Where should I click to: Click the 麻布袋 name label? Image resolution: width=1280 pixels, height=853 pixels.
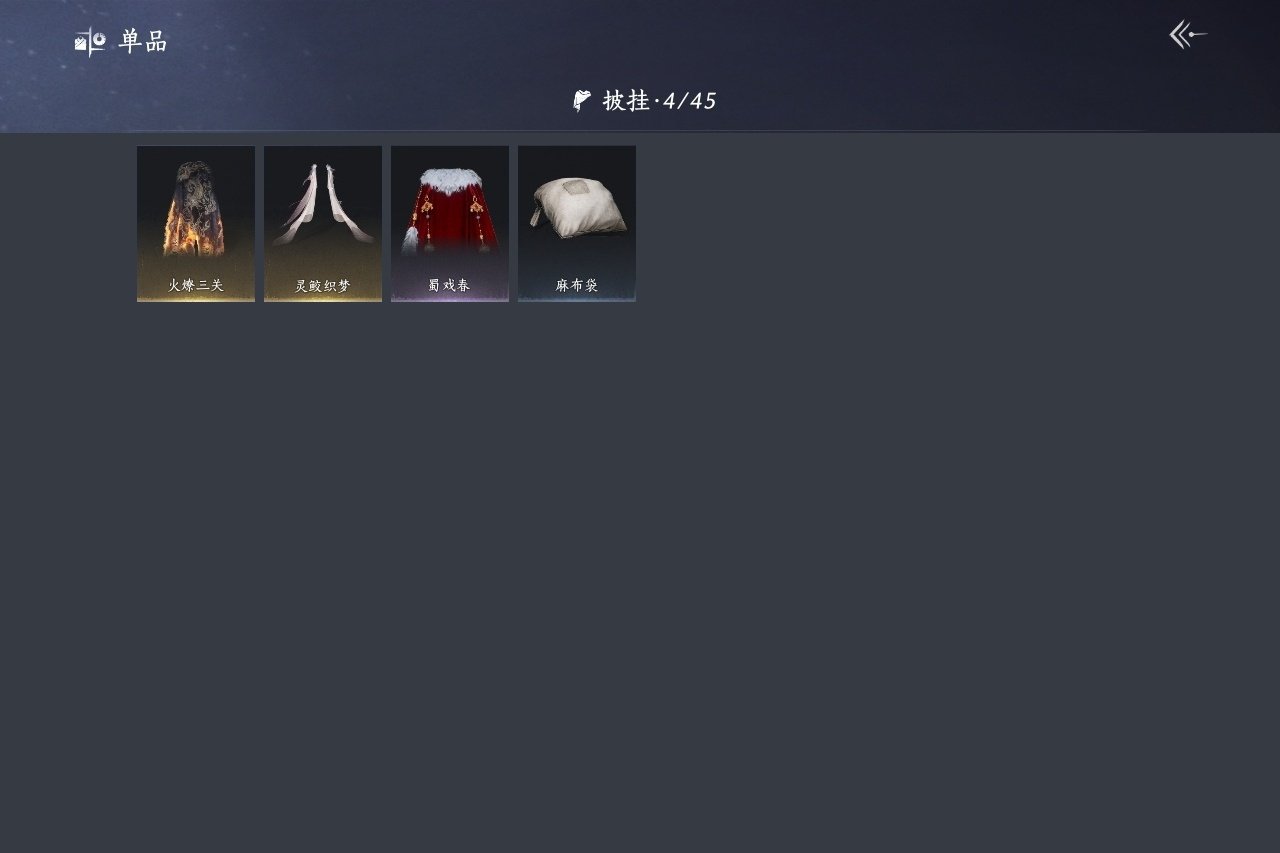(x=577, y=286)
